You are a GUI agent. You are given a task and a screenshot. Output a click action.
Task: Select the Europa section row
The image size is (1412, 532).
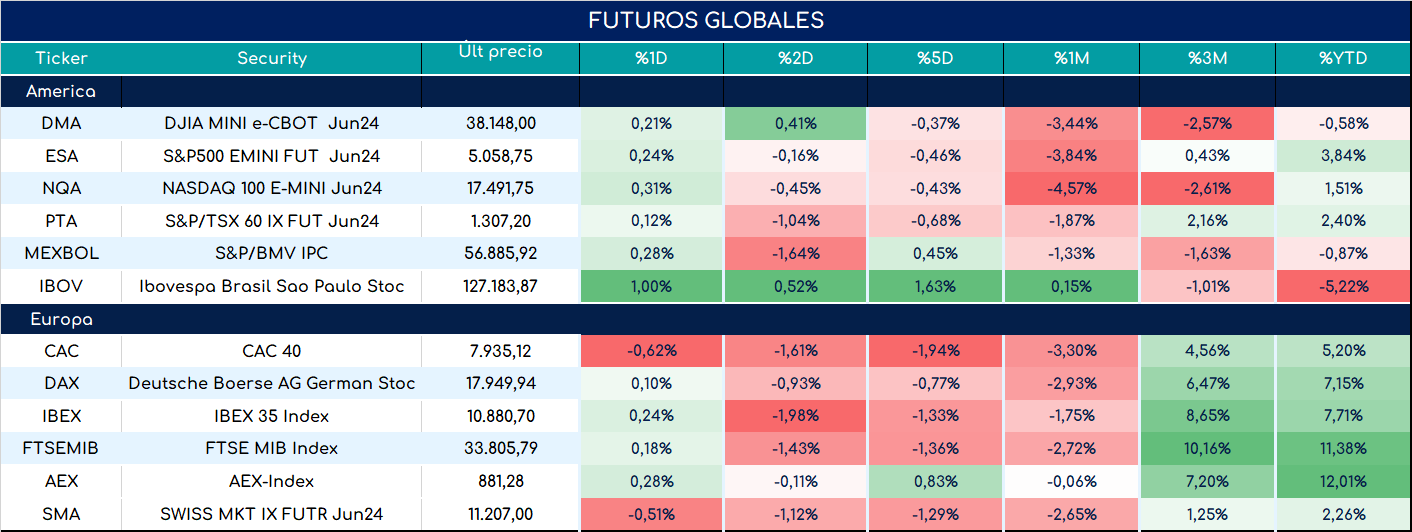(706, 320)
